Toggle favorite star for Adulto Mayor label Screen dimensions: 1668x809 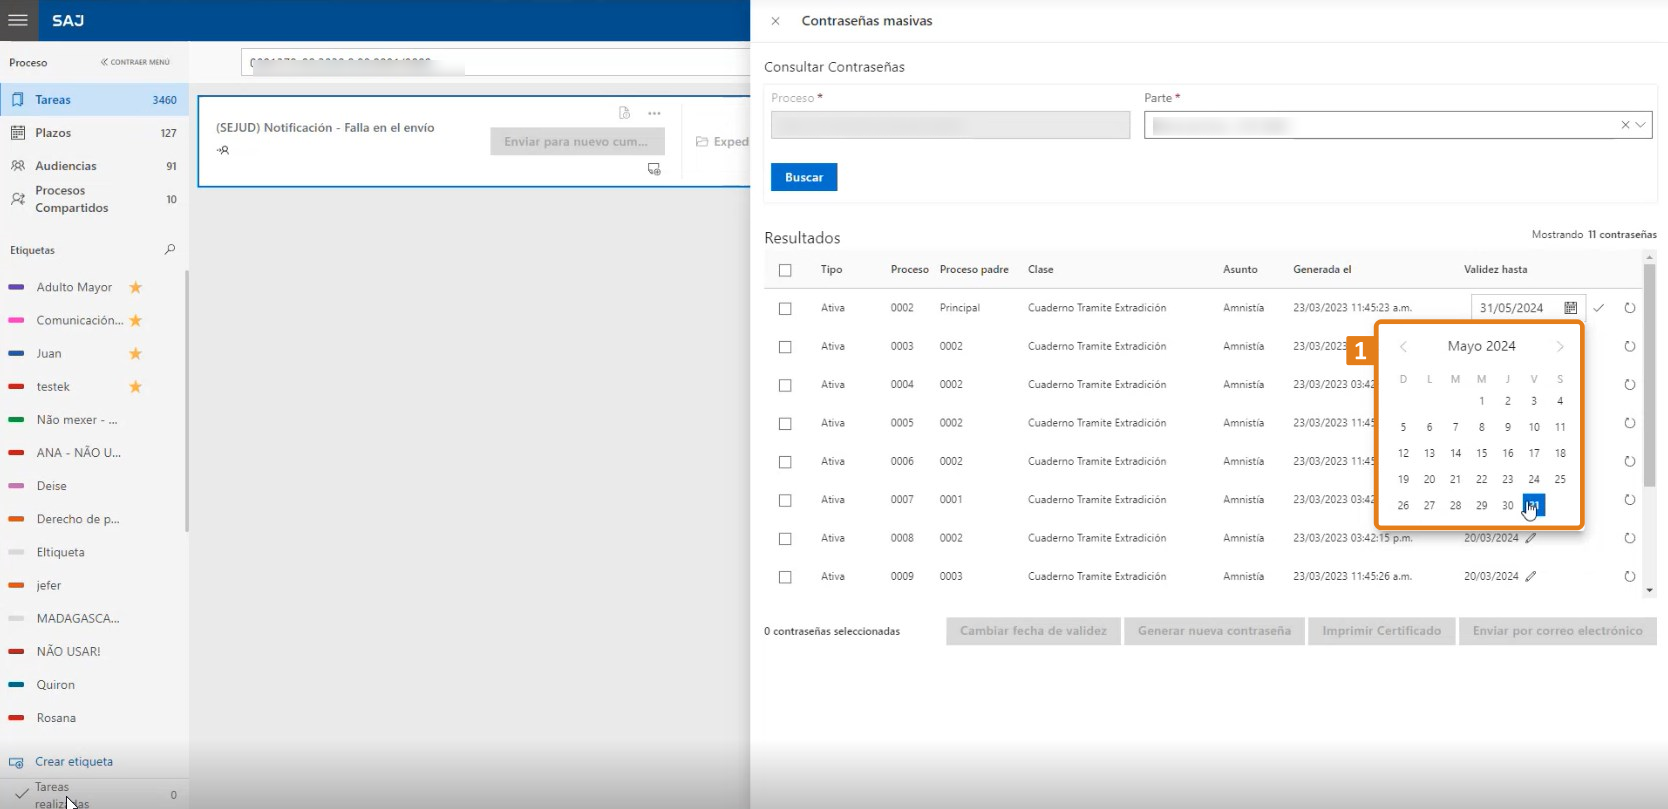click(x=136, y=287)
